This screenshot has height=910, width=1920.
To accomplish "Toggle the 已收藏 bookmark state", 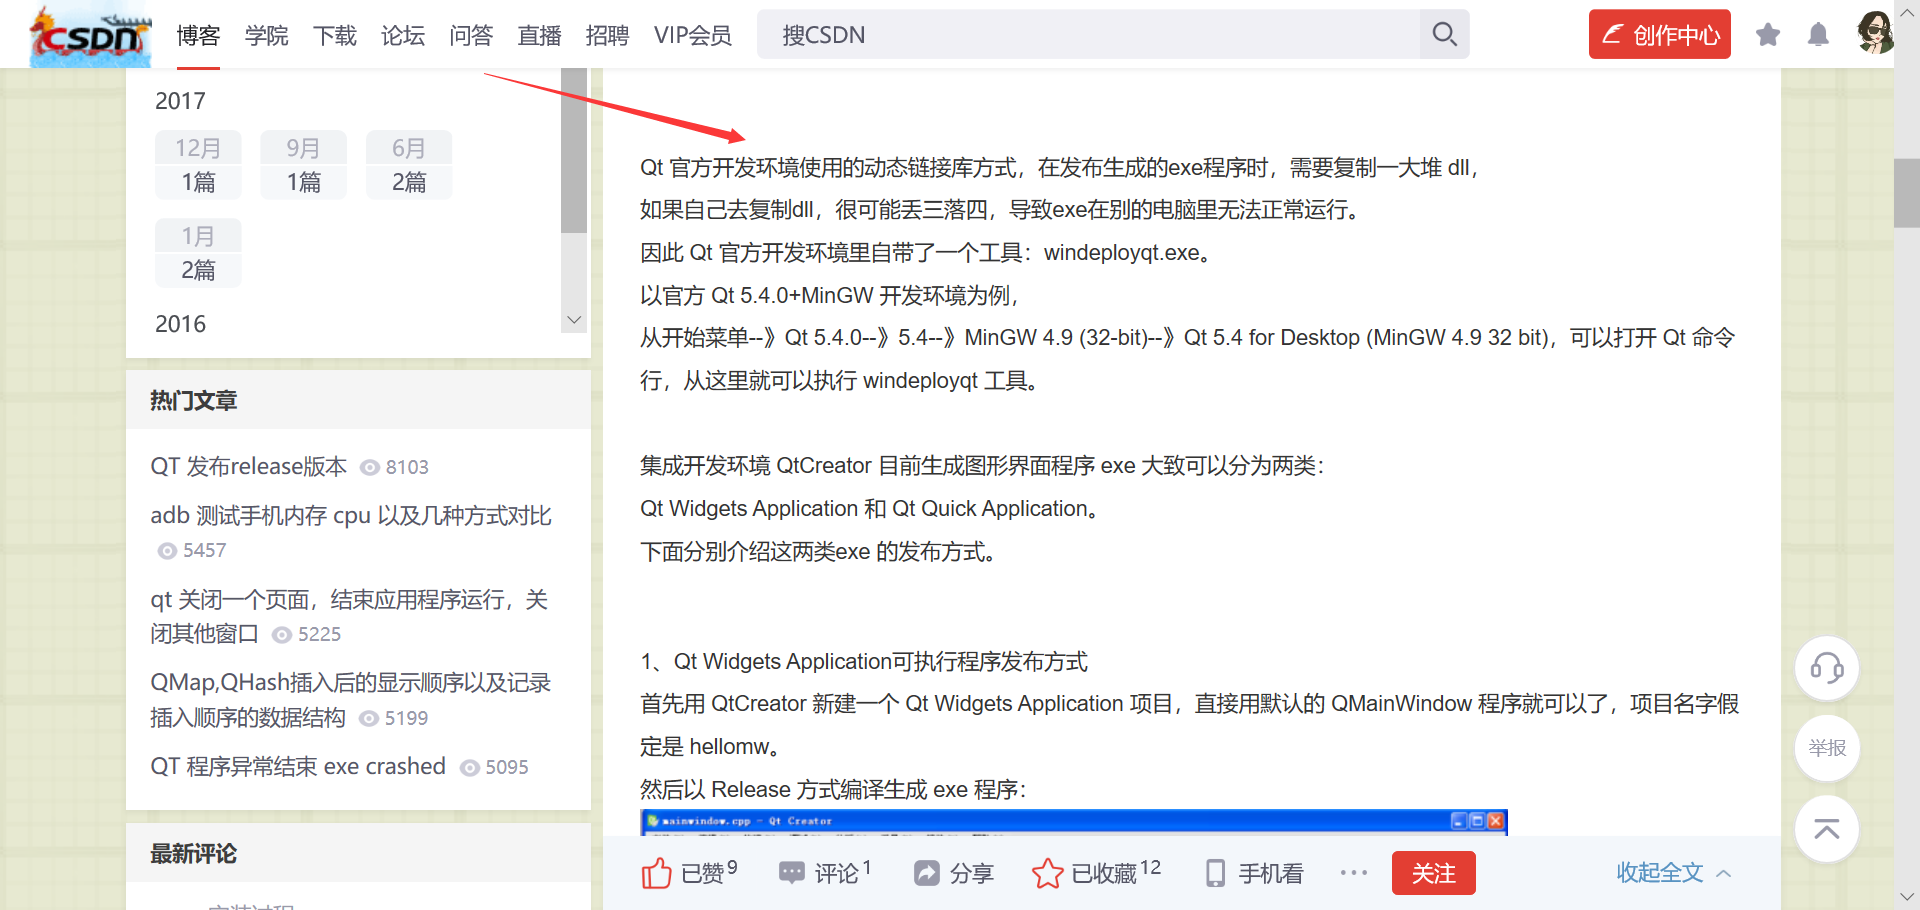I will coord(1096,872).
